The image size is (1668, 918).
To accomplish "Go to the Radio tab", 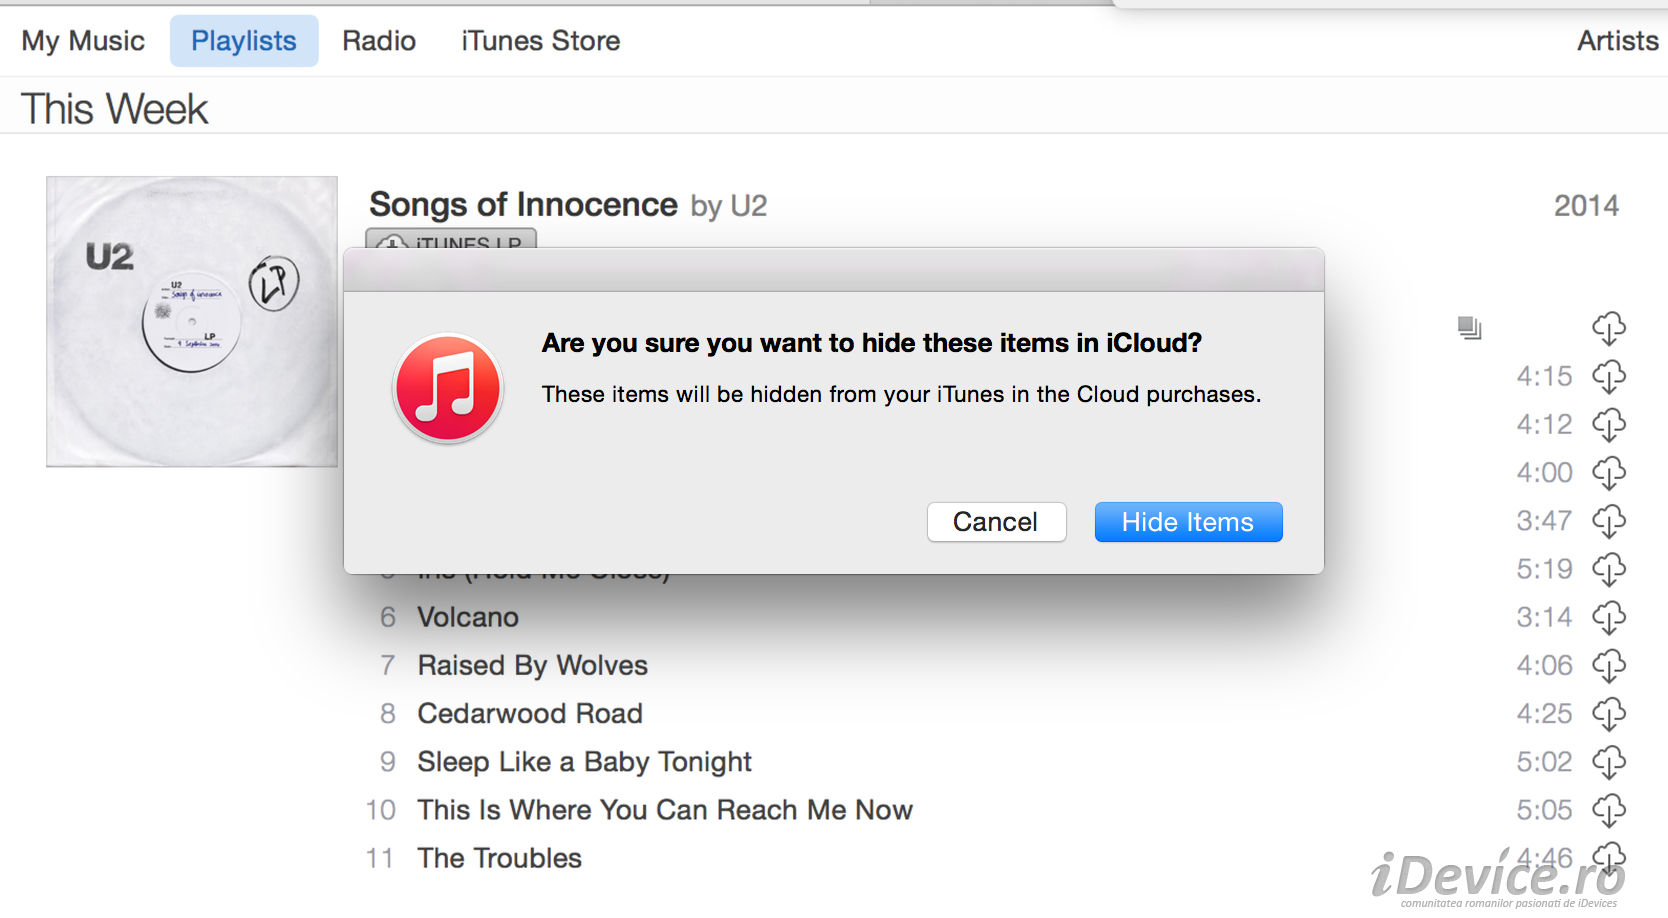I will point(379,41).
